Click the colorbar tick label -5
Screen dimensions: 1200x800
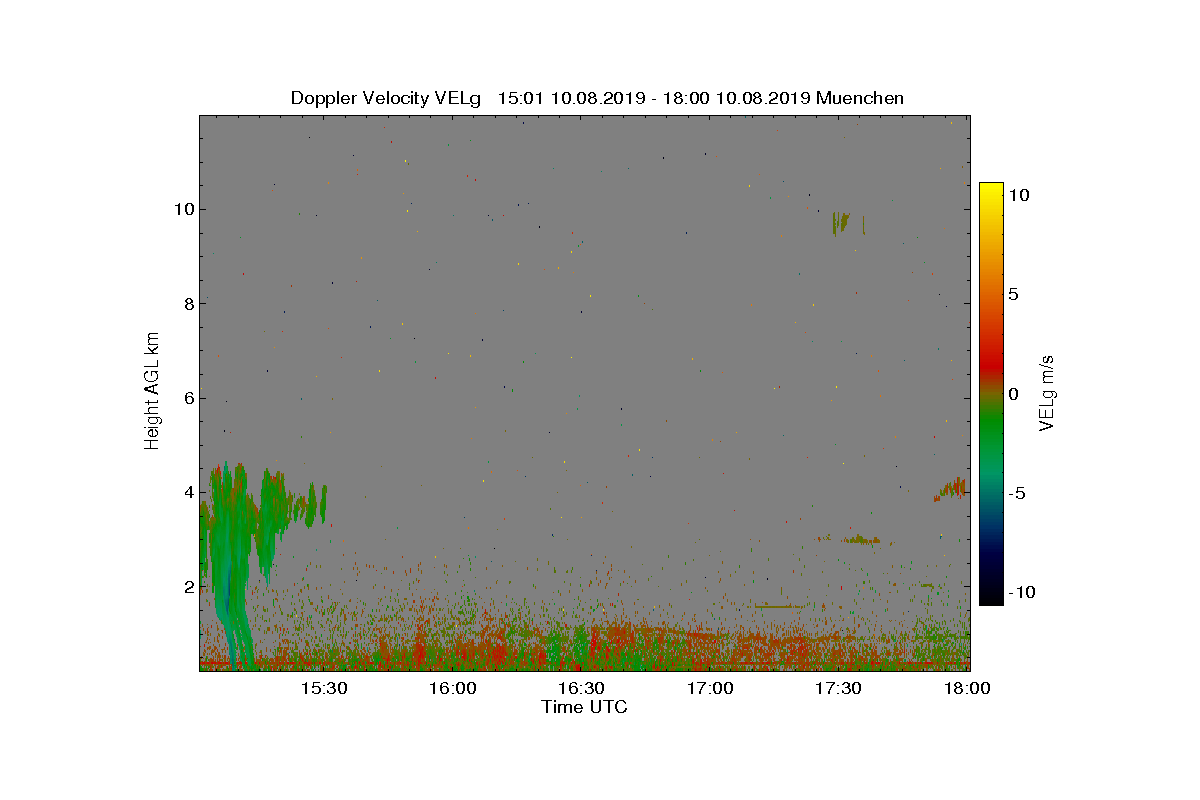[x=1016, y=493]
